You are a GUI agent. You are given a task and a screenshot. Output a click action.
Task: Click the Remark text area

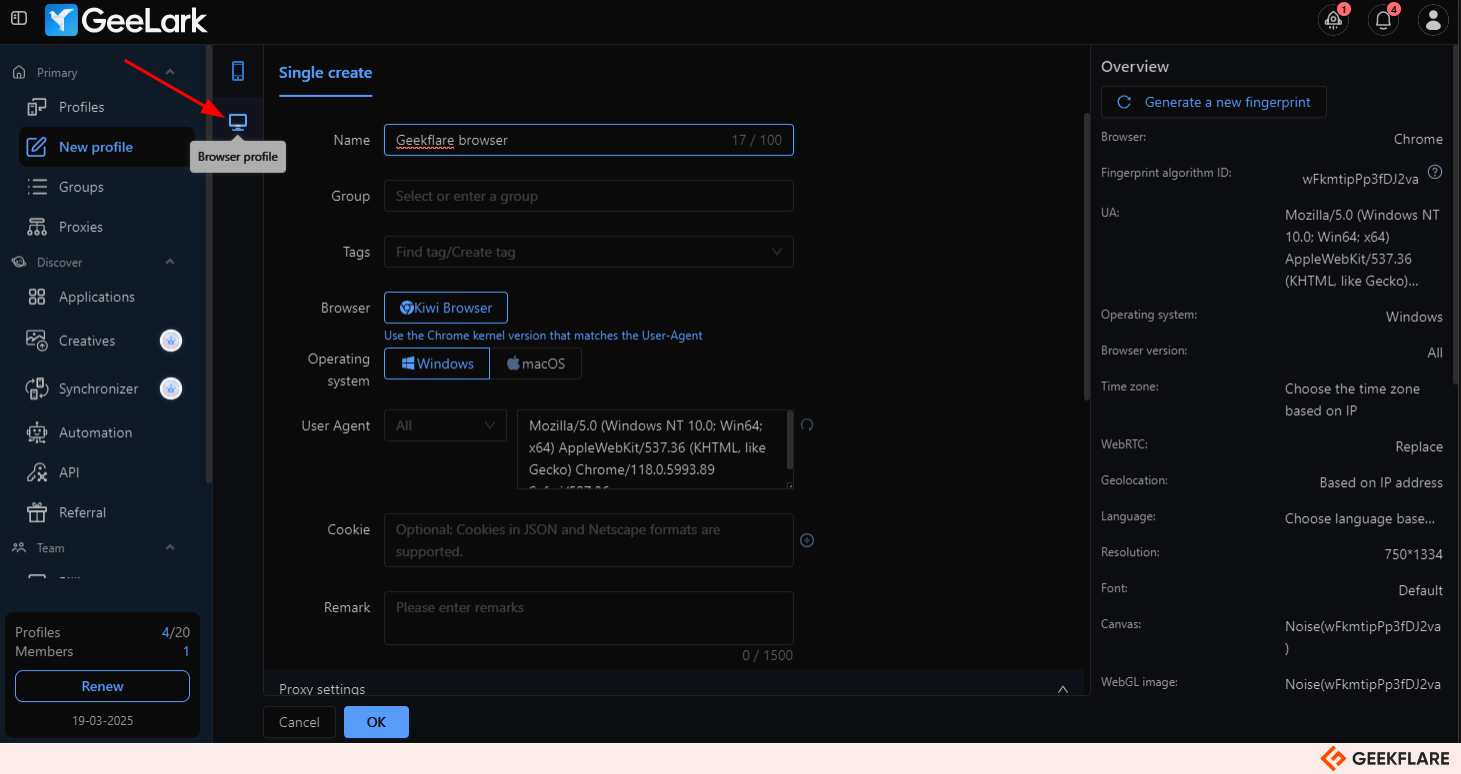[589, 618]
